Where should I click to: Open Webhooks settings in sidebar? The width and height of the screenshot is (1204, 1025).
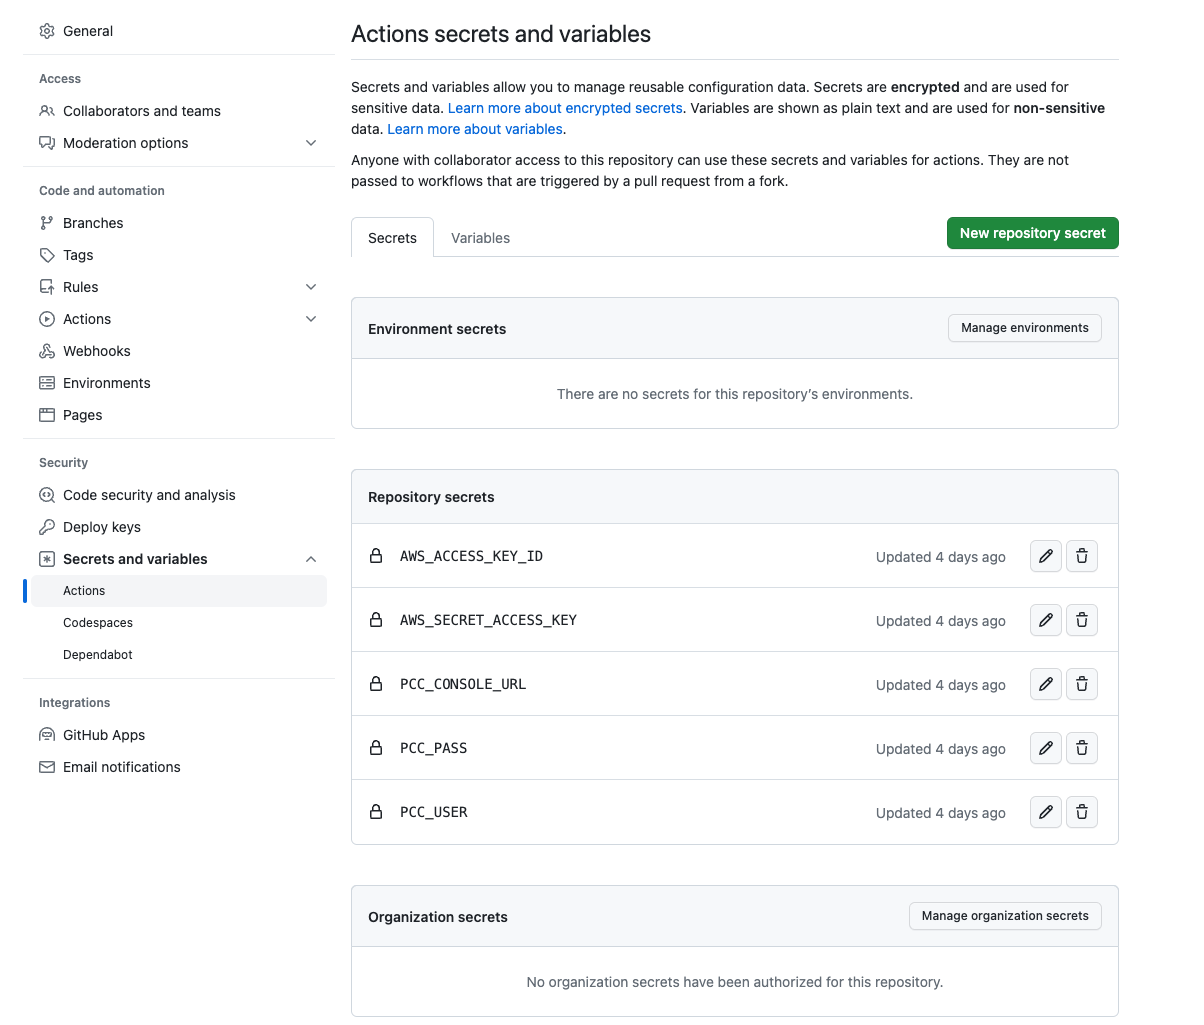click(x=97, y=351)
